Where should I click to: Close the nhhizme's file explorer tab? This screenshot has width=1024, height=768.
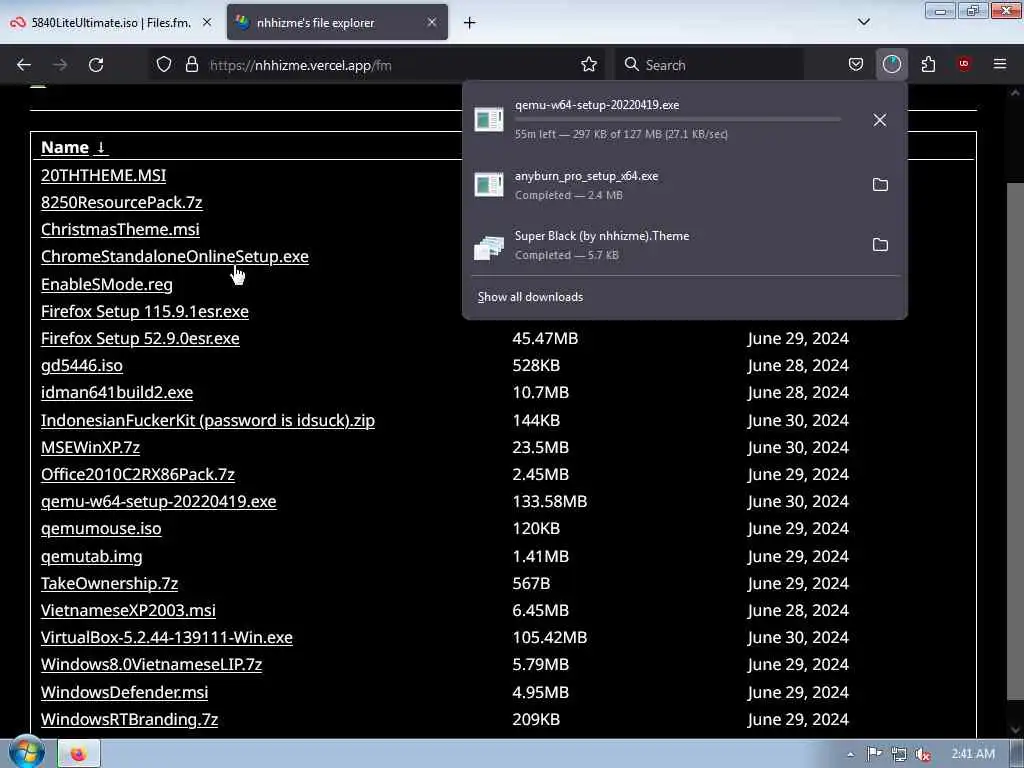432,22
